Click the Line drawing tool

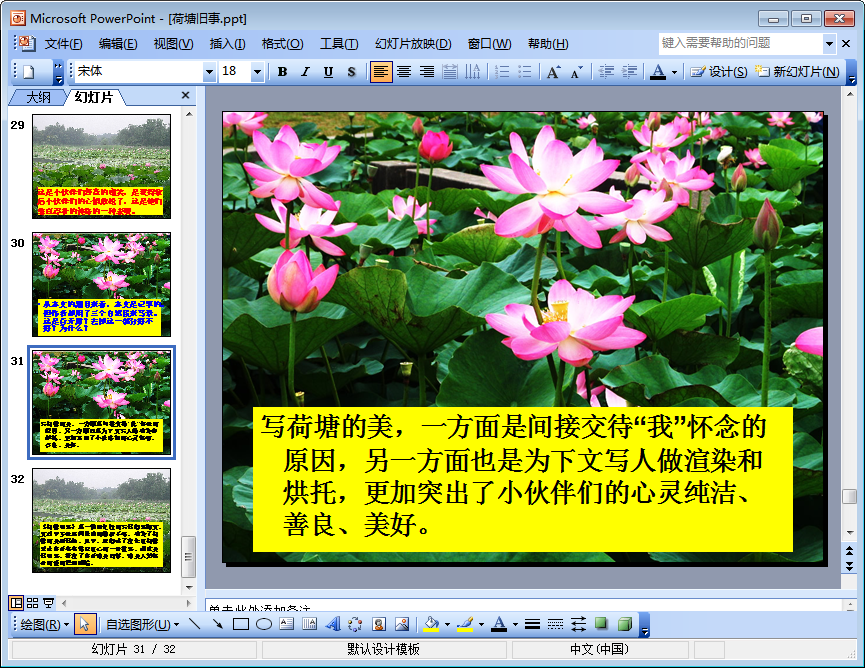click(x=194, y=624)
